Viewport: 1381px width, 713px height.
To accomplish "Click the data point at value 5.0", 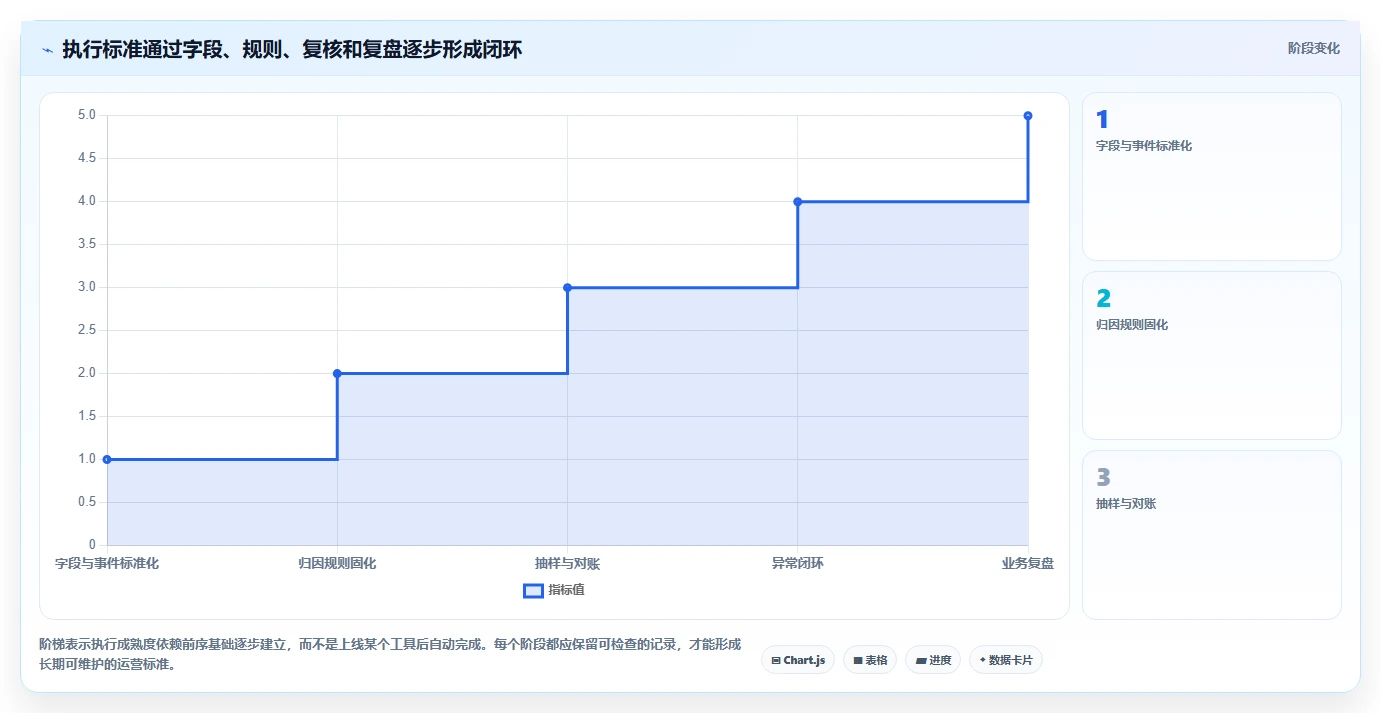I will (1028, 115).
